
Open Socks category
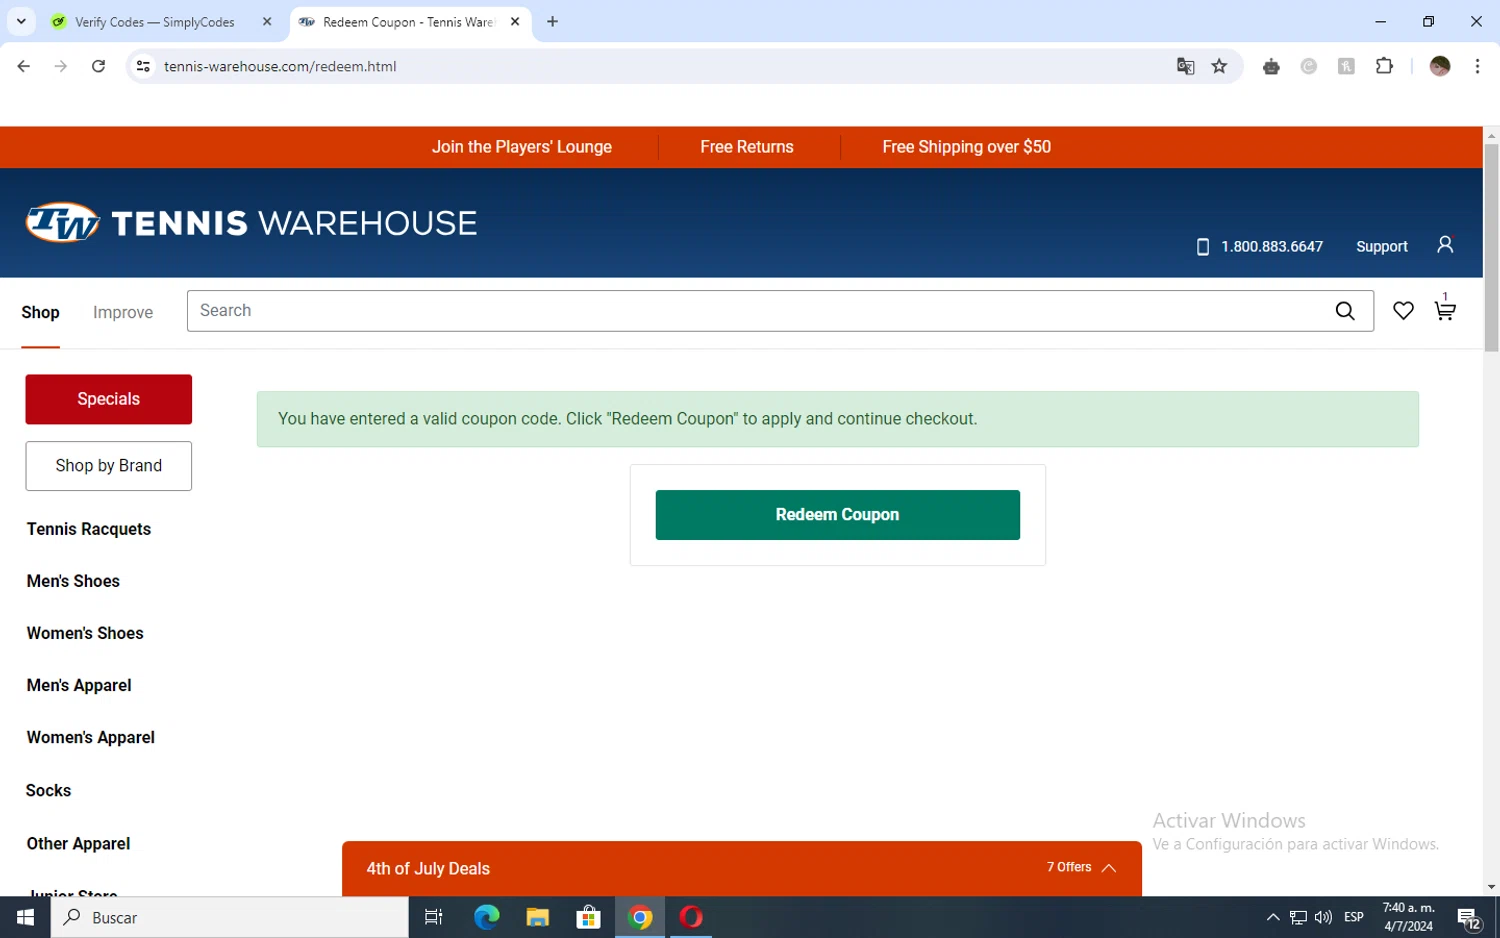pyautogui.click(x=48, y=790)
